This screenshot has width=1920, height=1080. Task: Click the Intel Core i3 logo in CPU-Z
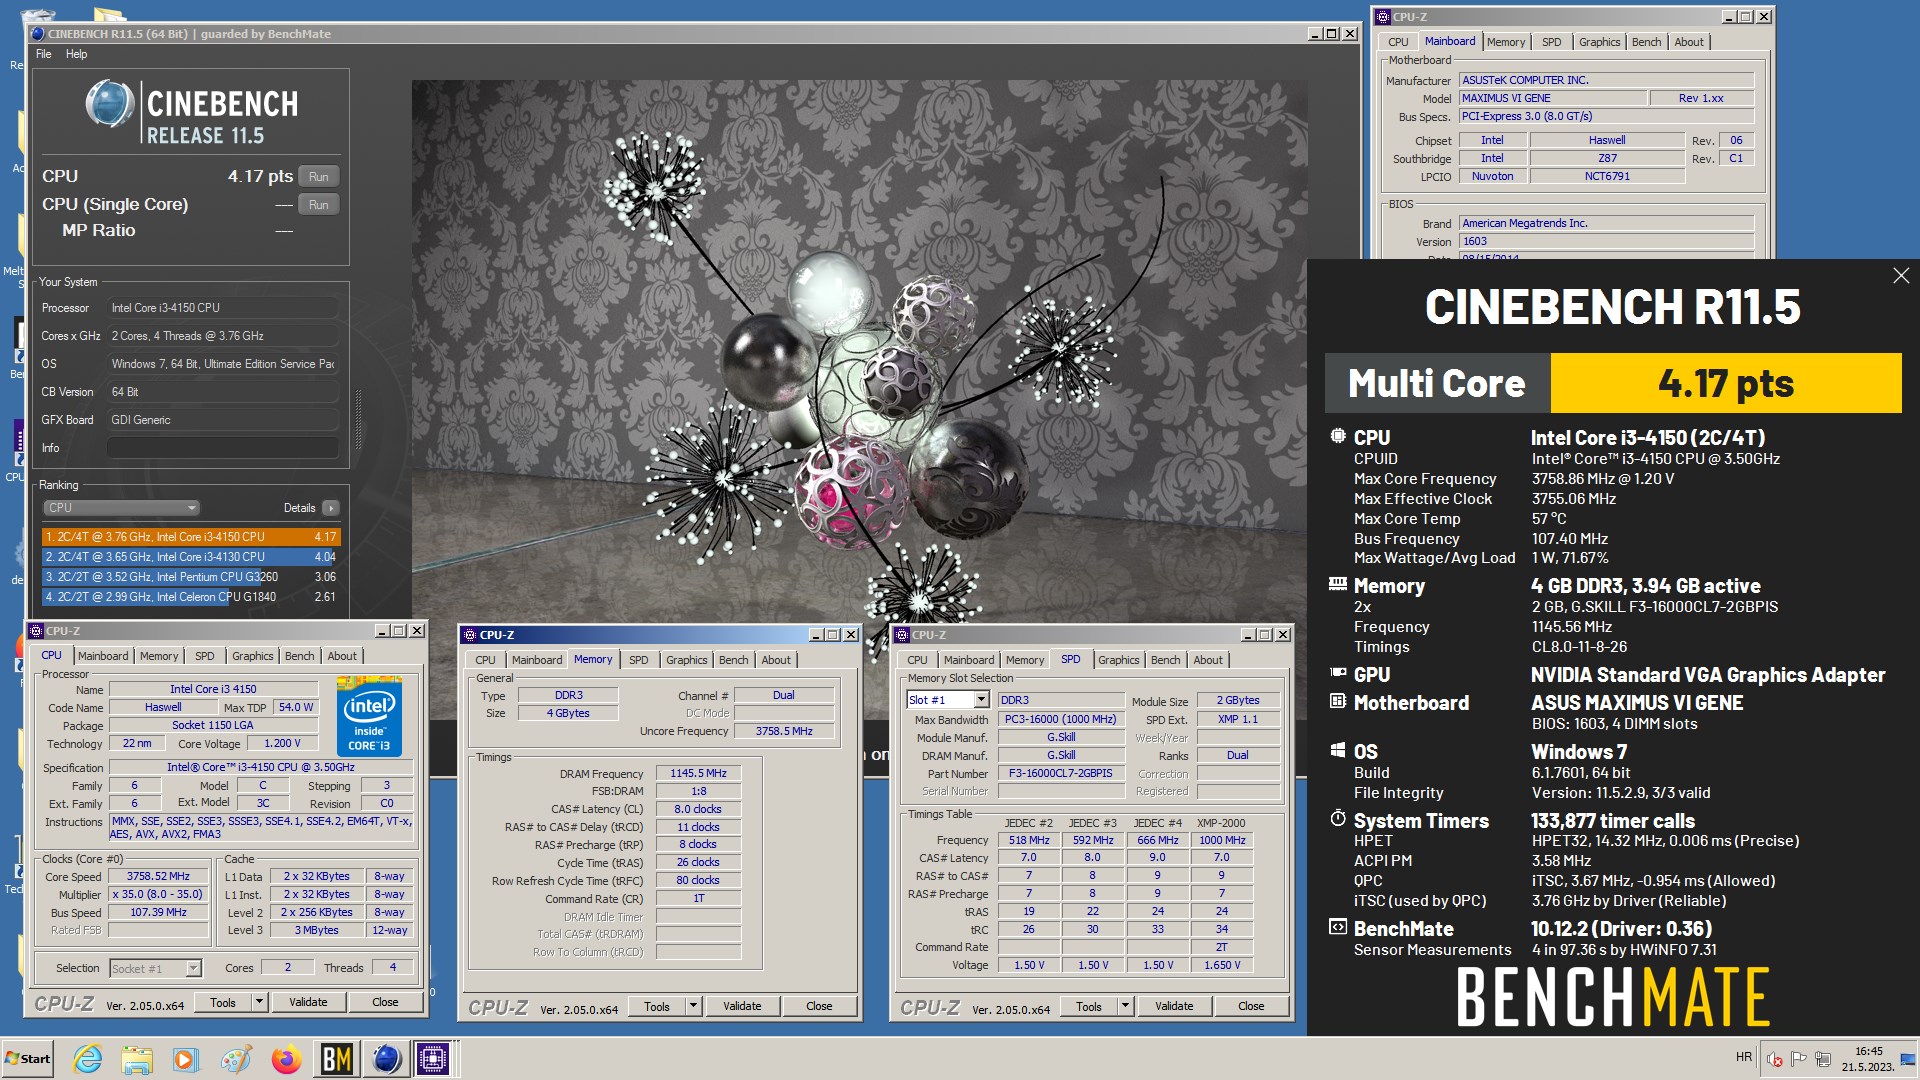[x=370, y=717]
